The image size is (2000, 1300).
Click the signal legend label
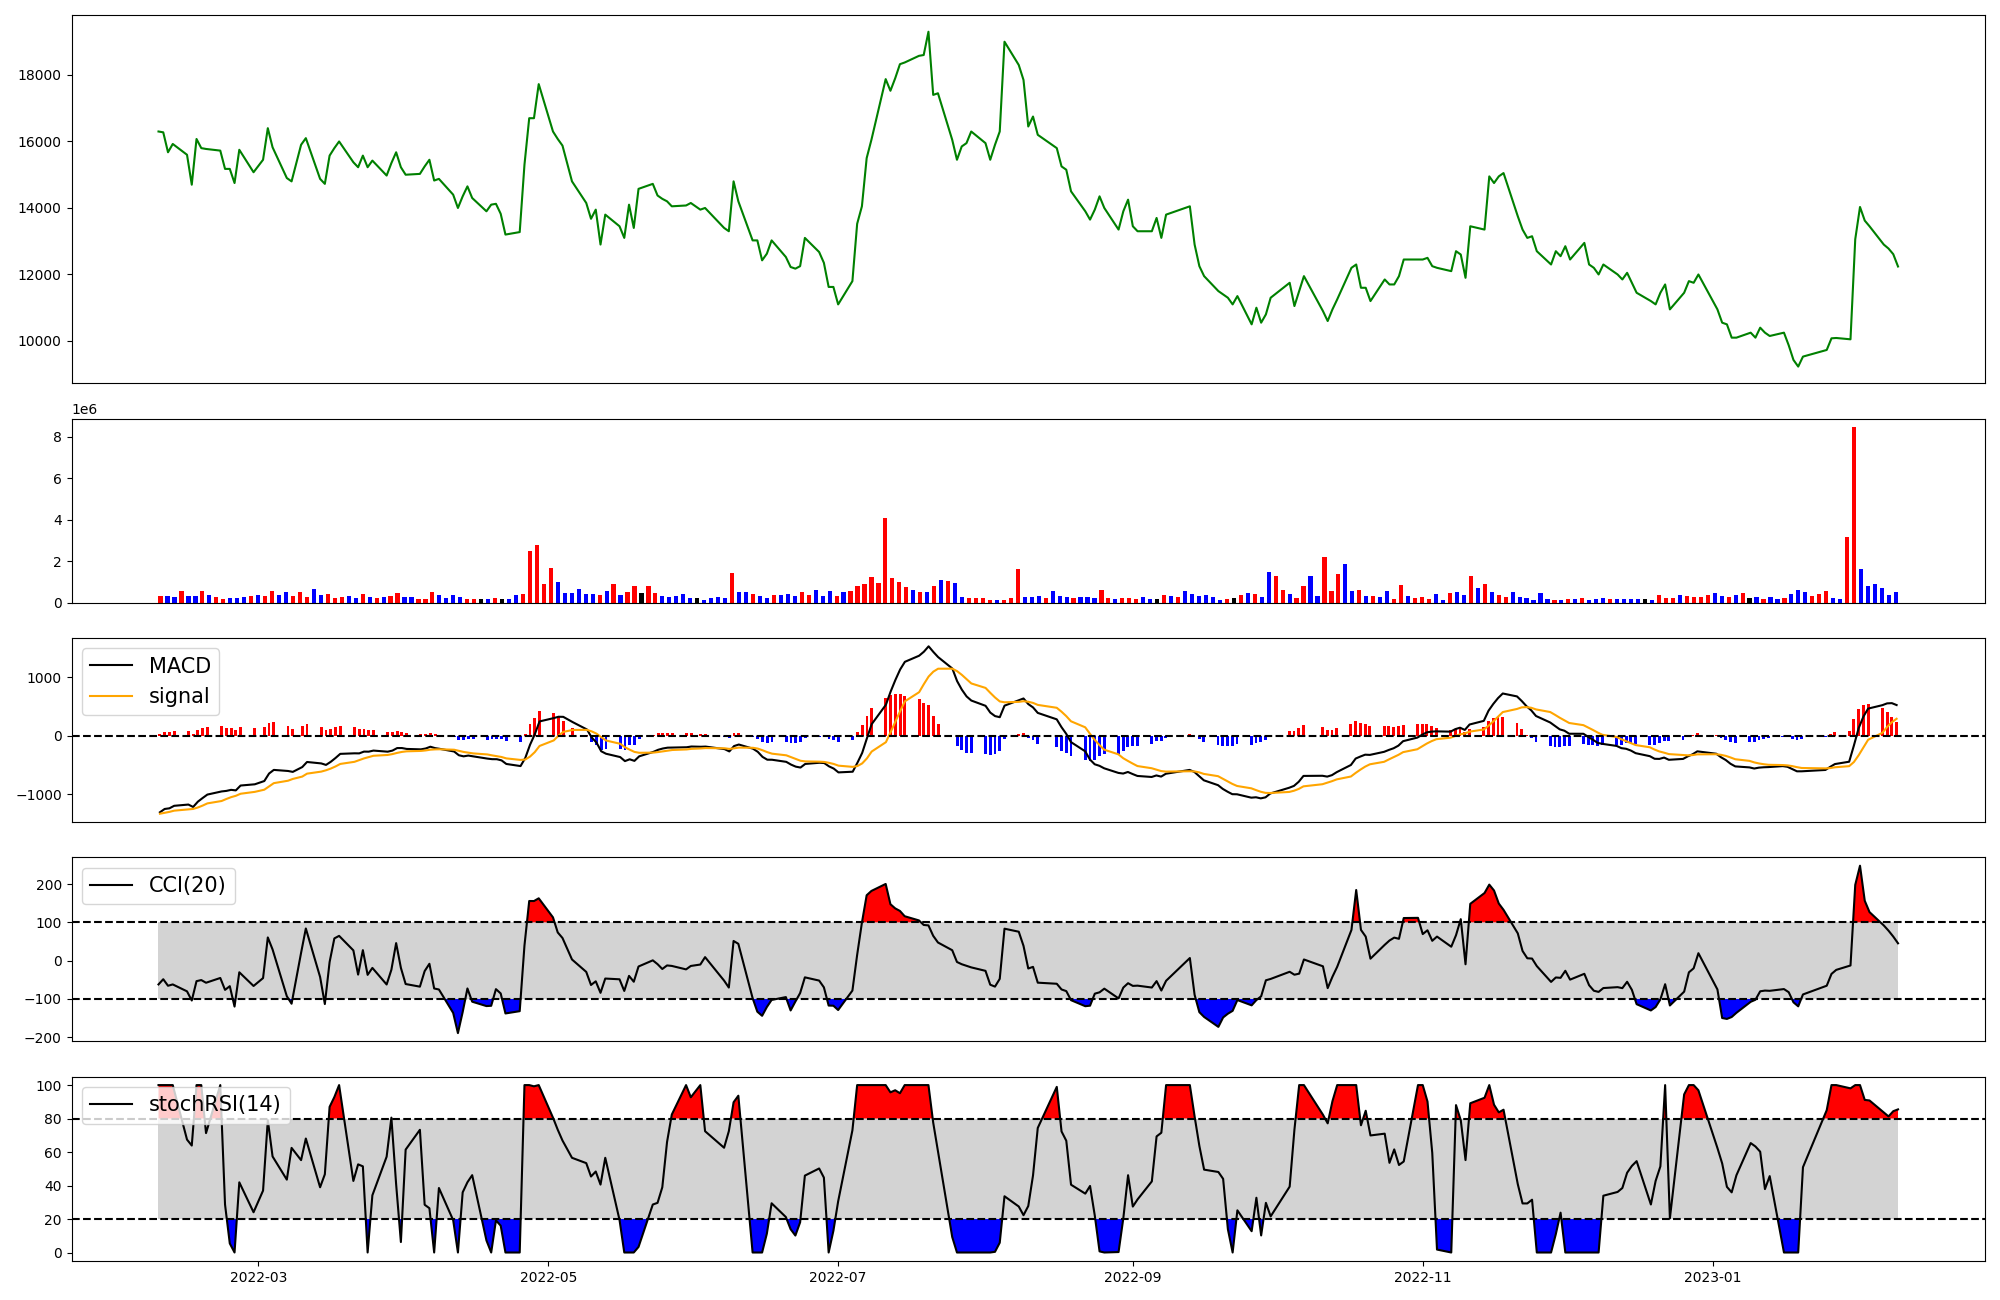coord(179,696)
